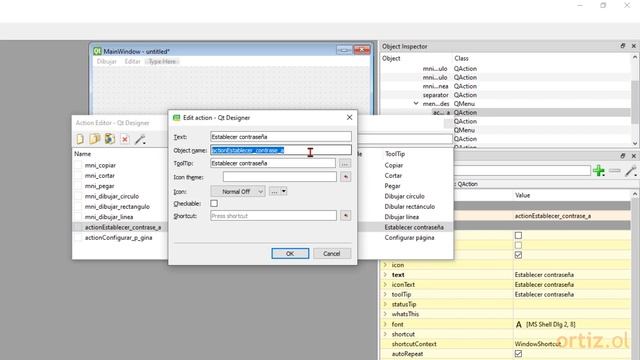Expand the text property row

pos(385,275)
